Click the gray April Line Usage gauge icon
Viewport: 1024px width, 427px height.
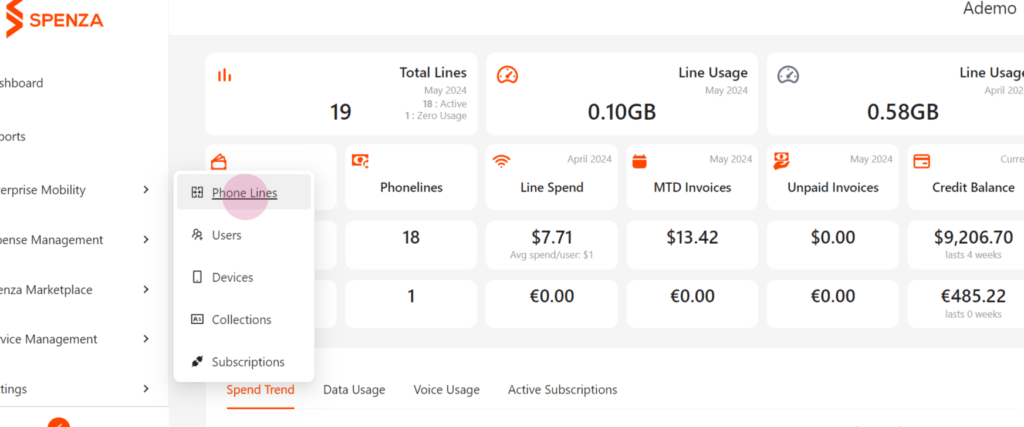click(788, 74)
